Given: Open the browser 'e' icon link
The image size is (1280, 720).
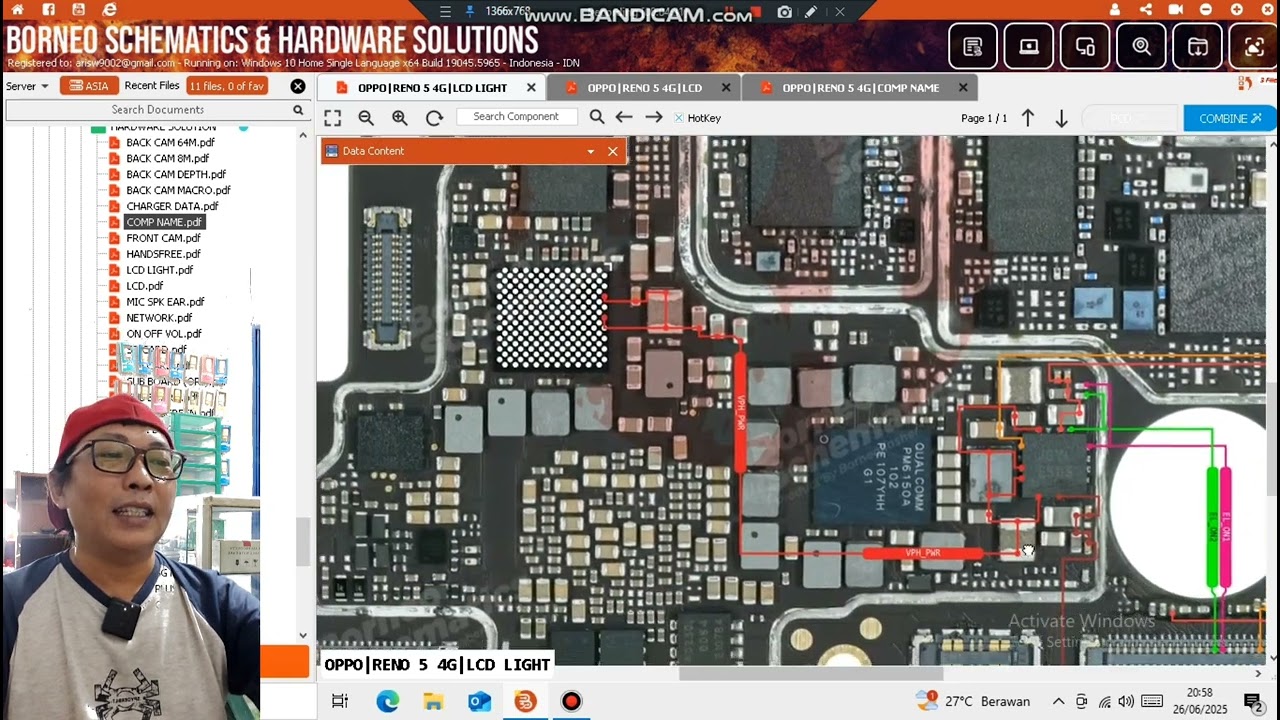Looking at the screenshot, I should [110, 9].
